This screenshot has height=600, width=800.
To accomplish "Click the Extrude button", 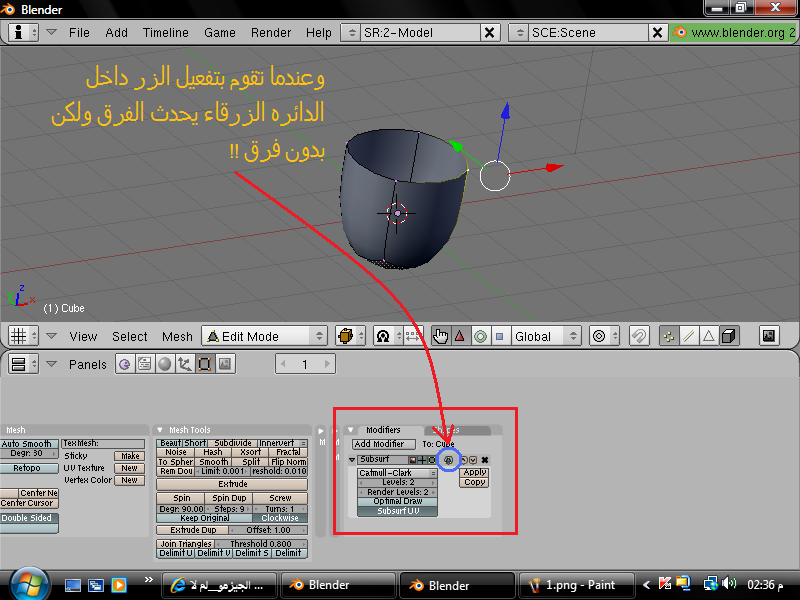I will [x=232, y=484].
